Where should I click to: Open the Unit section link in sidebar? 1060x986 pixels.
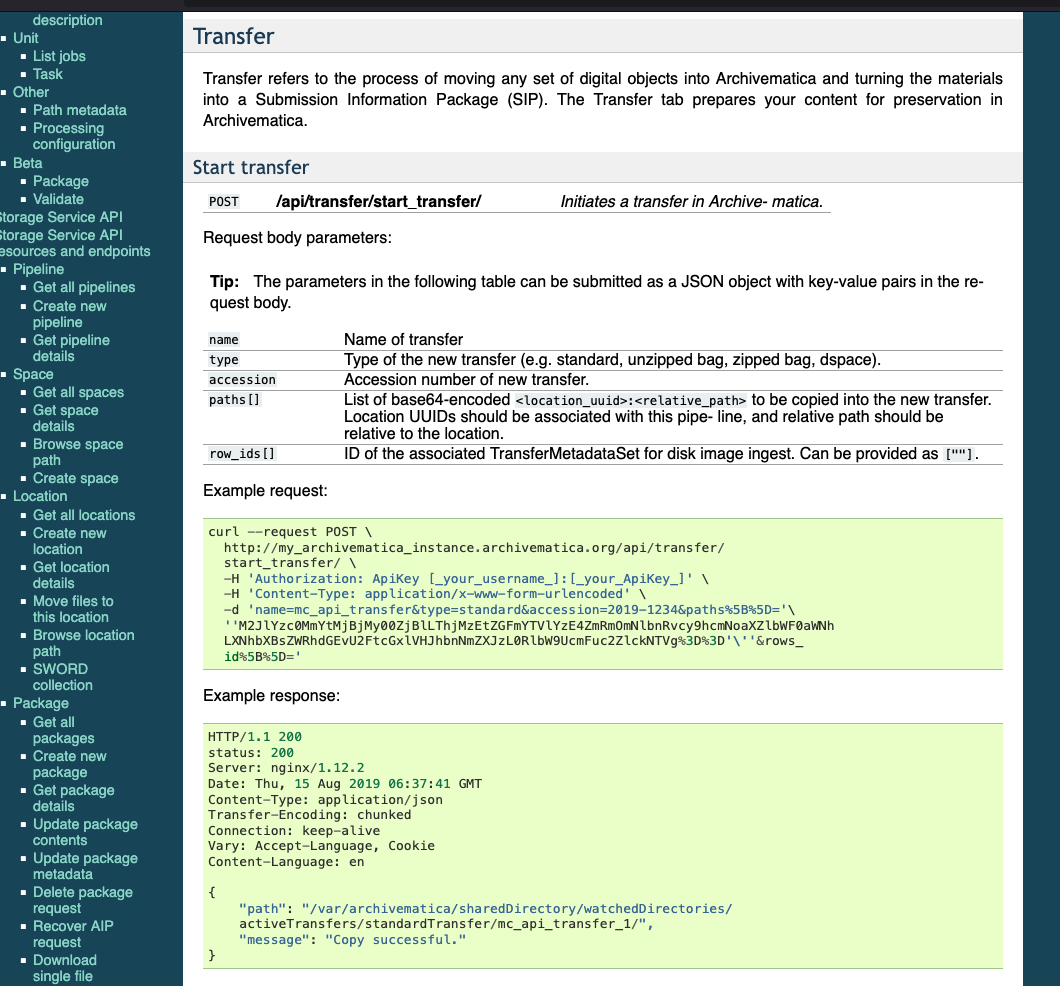tap(26, 38)
